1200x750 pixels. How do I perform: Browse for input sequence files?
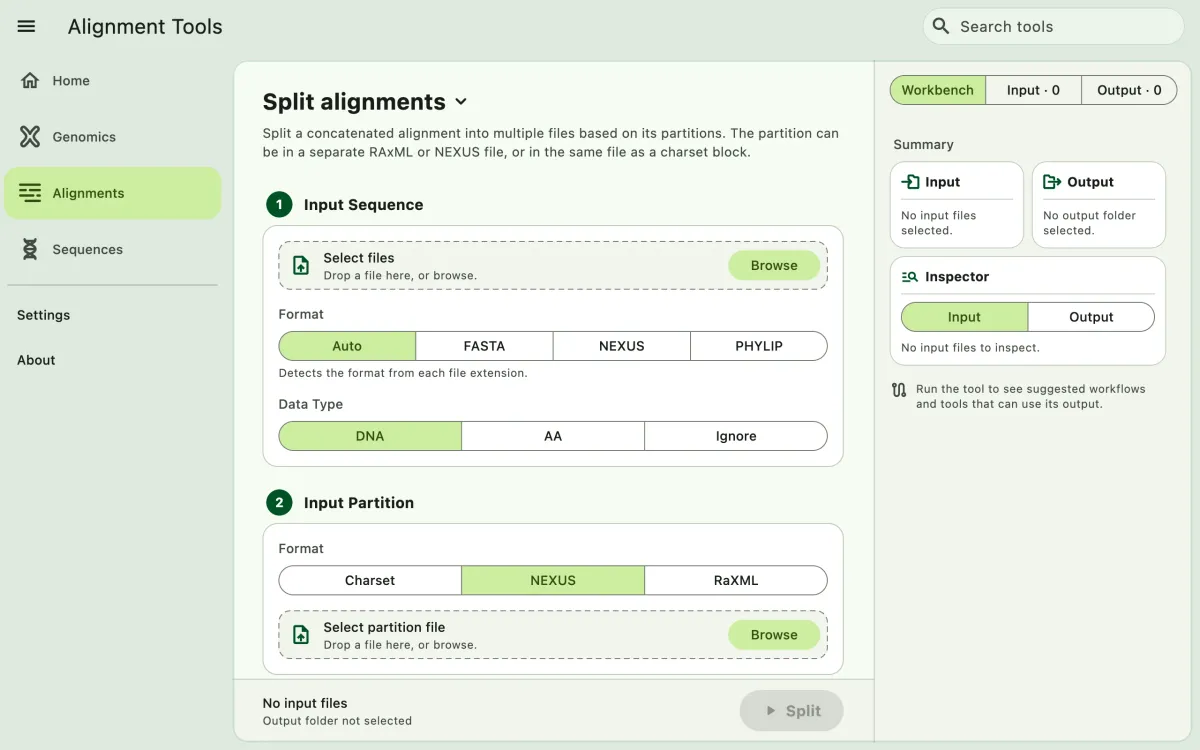point(774,265)
